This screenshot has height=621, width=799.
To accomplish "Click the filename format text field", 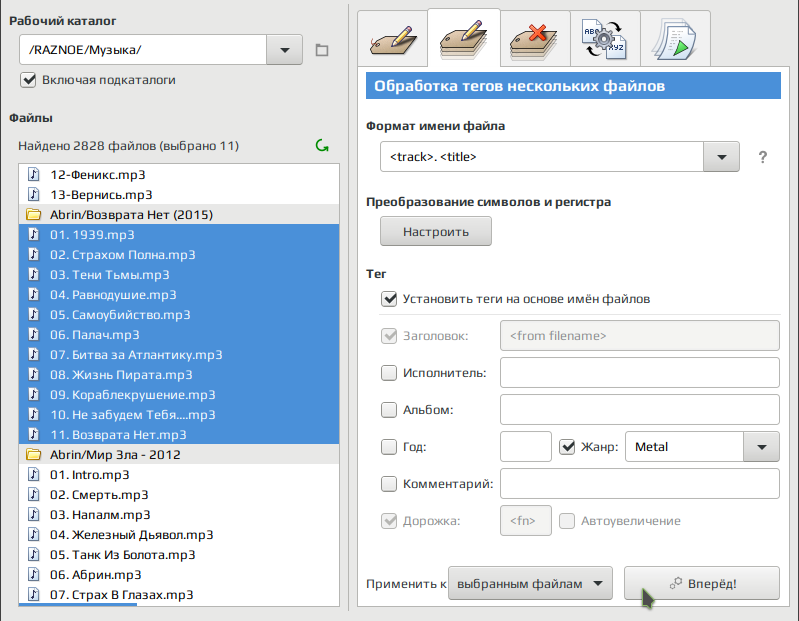I will tap(542, 157).
